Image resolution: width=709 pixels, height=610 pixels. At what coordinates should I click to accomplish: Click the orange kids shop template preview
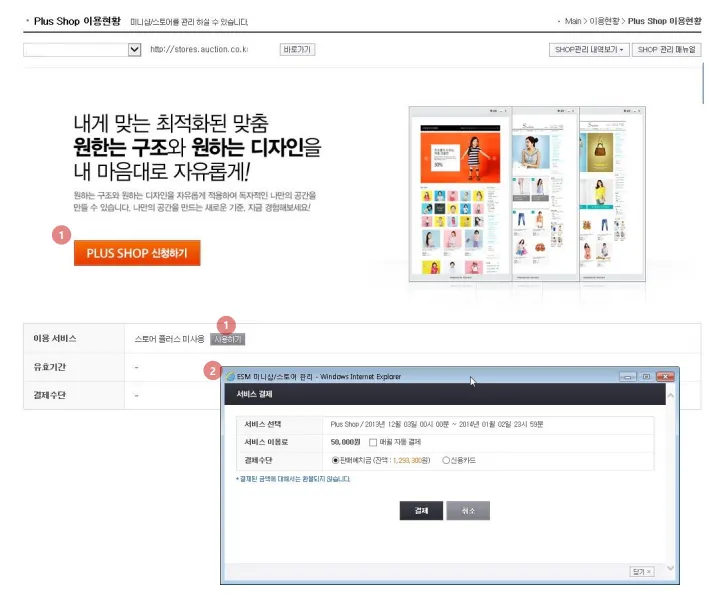point(460,194)
